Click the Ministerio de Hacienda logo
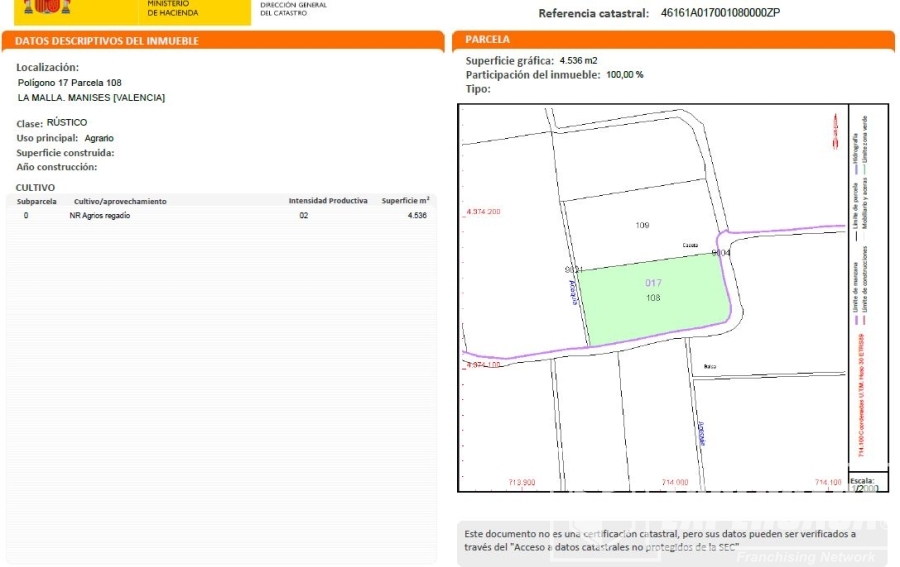Viewport: 900px width, 567px height. pyautogui.click(x=172, y=9)
